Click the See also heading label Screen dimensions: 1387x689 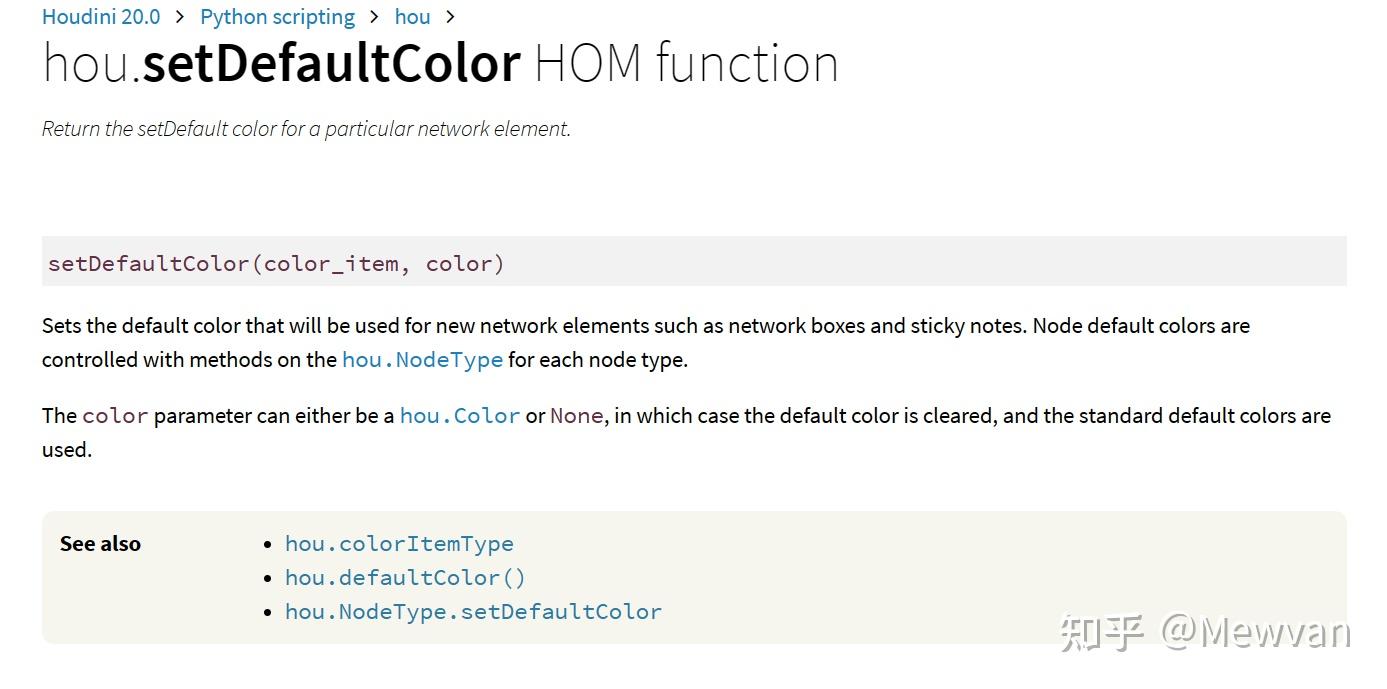(100, 544)
